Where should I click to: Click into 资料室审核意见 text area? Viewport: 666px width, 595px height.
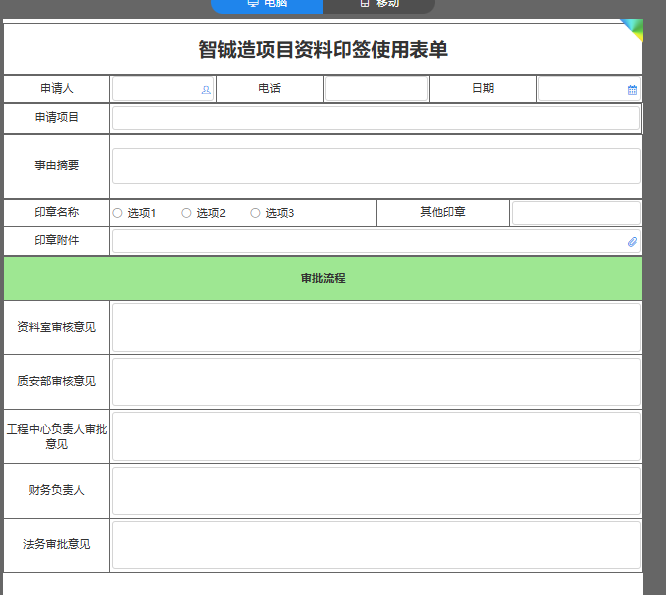point(376,327)
